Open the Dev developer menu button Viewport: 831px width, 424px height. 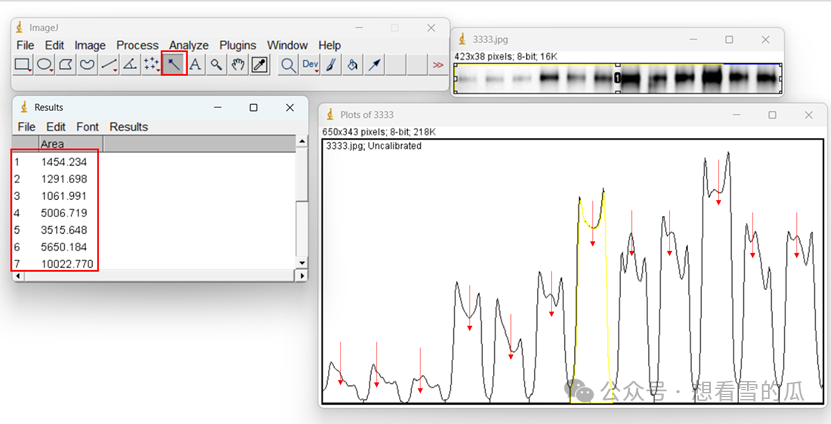click(x=310, y=65)
